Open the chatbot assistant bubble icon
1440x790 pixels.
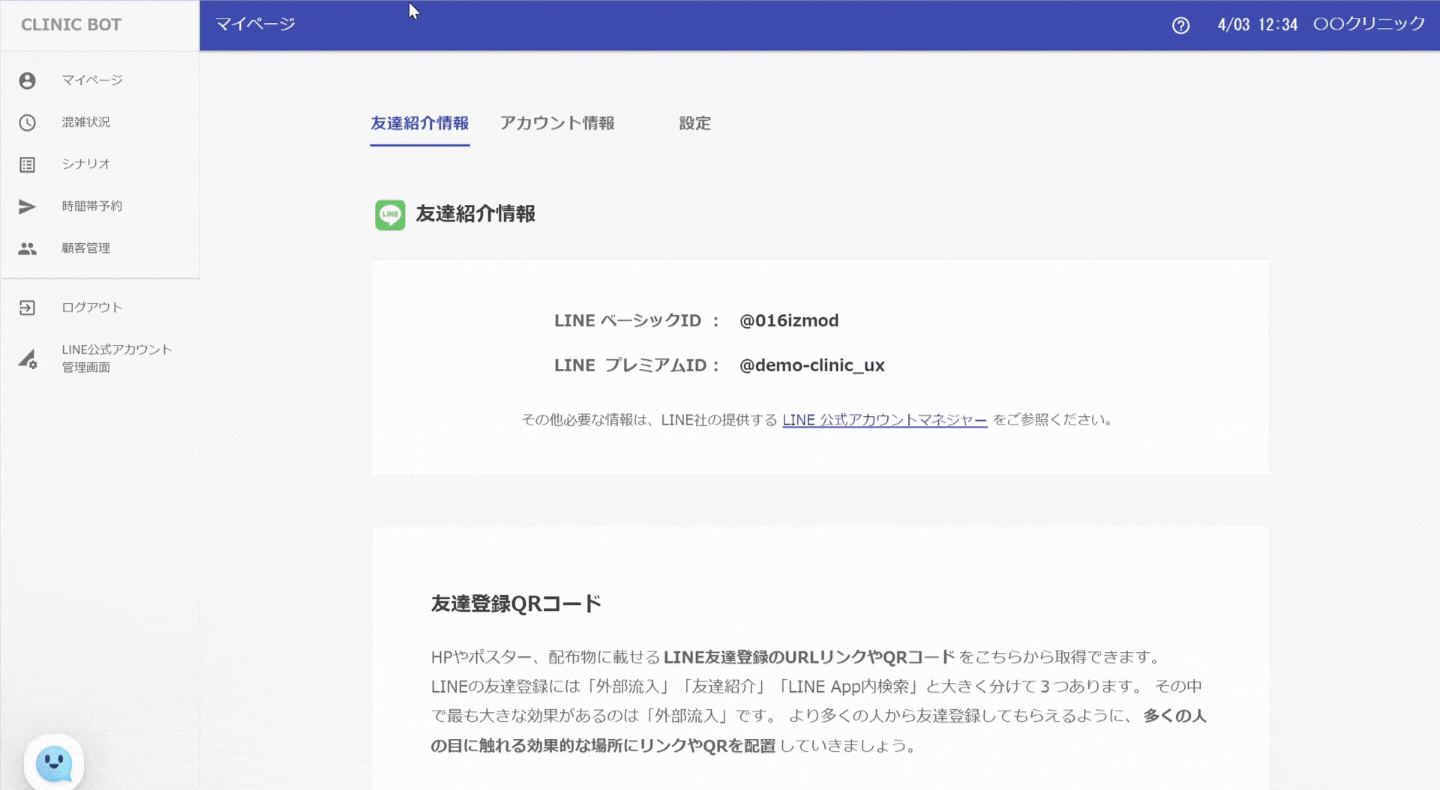[x=54, y=765]
